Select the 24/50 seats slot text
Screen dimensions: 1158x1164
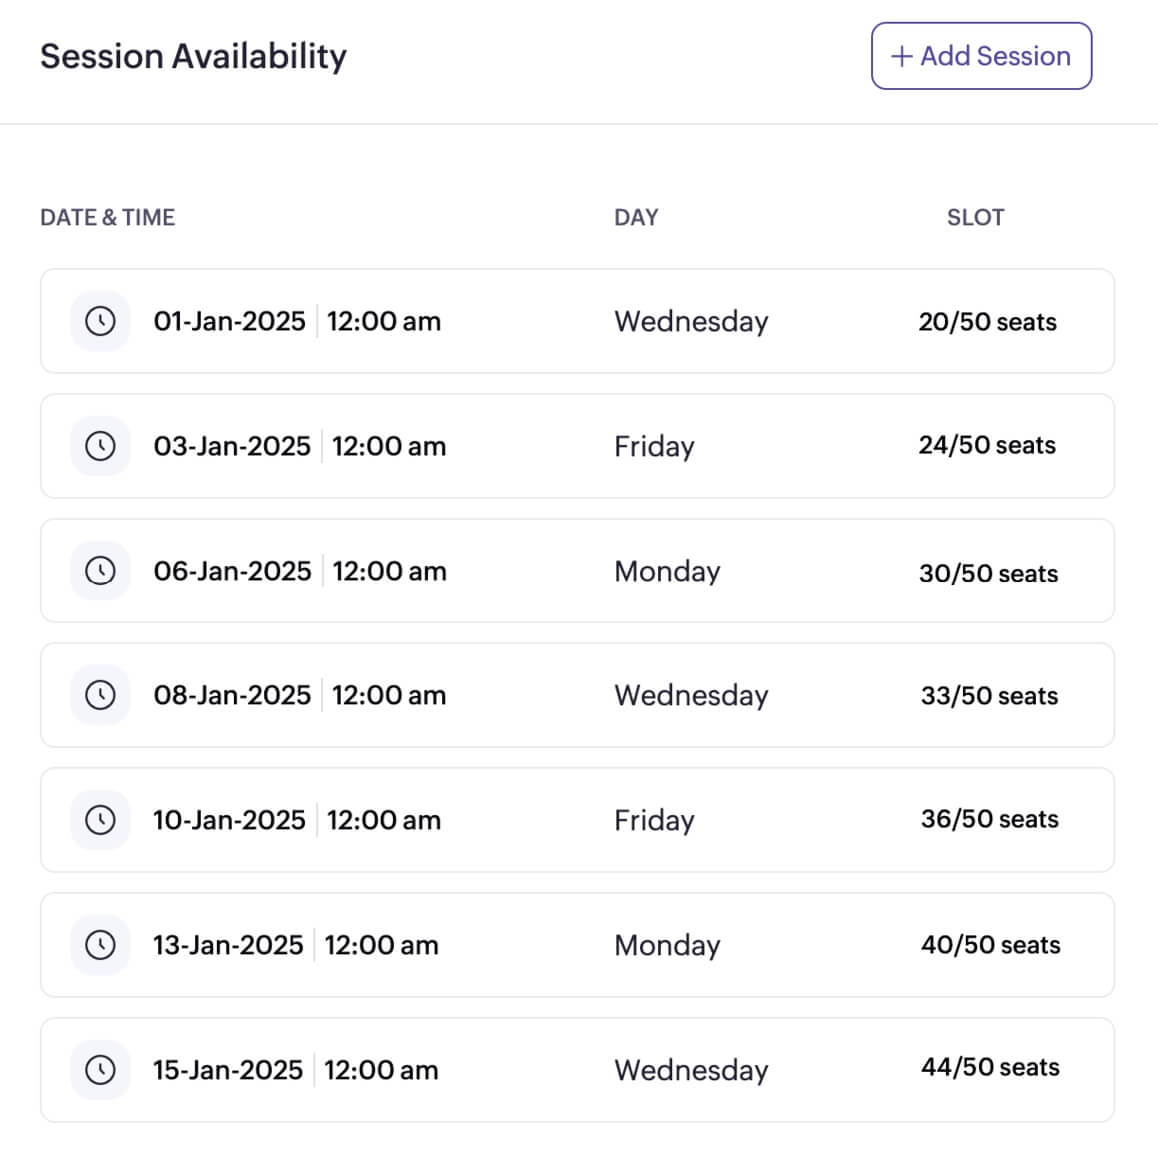[987, 445]
